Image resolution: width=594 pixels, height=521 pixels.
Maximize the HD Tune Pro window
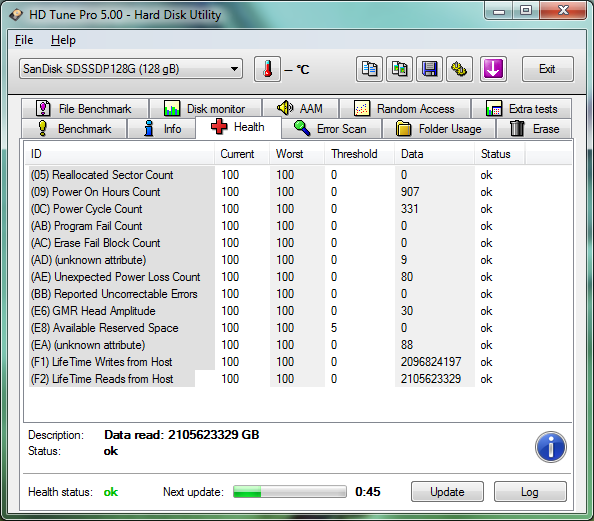coord(526,10)
